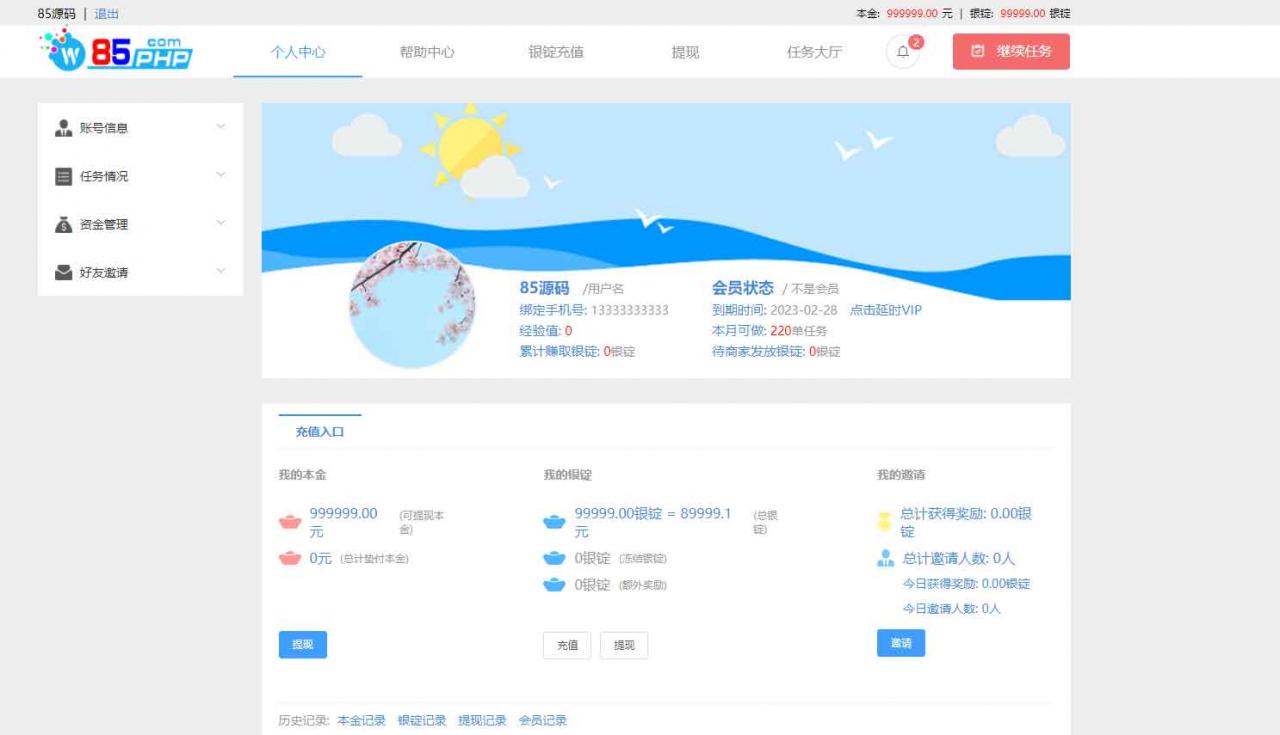Click the circular profile avatar image
Image resolution: width=1280 pixels, height=735 pixels.
(412, 304)
